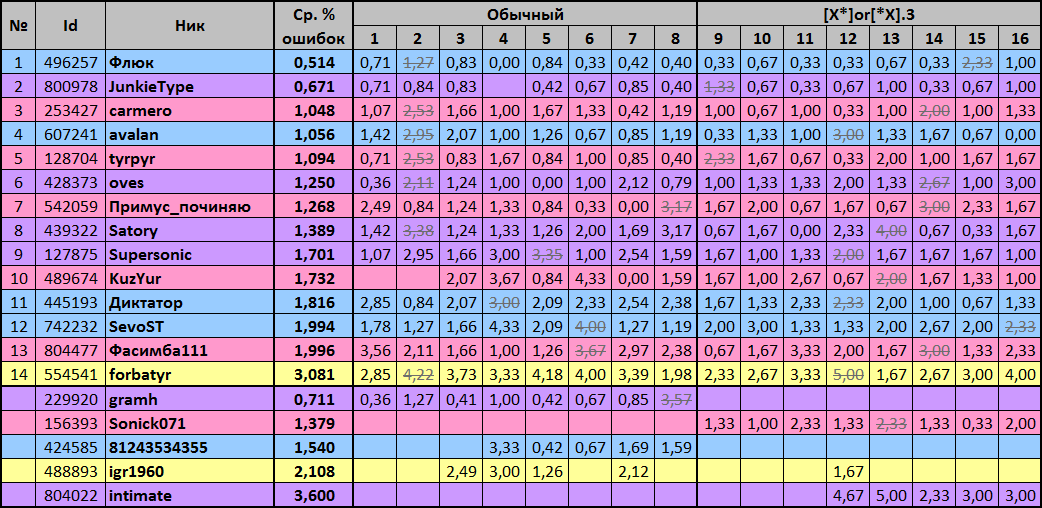Click the carmero nickname cell
The height and width of the screenshot is (508, 1042).
[x=189, y=111]
